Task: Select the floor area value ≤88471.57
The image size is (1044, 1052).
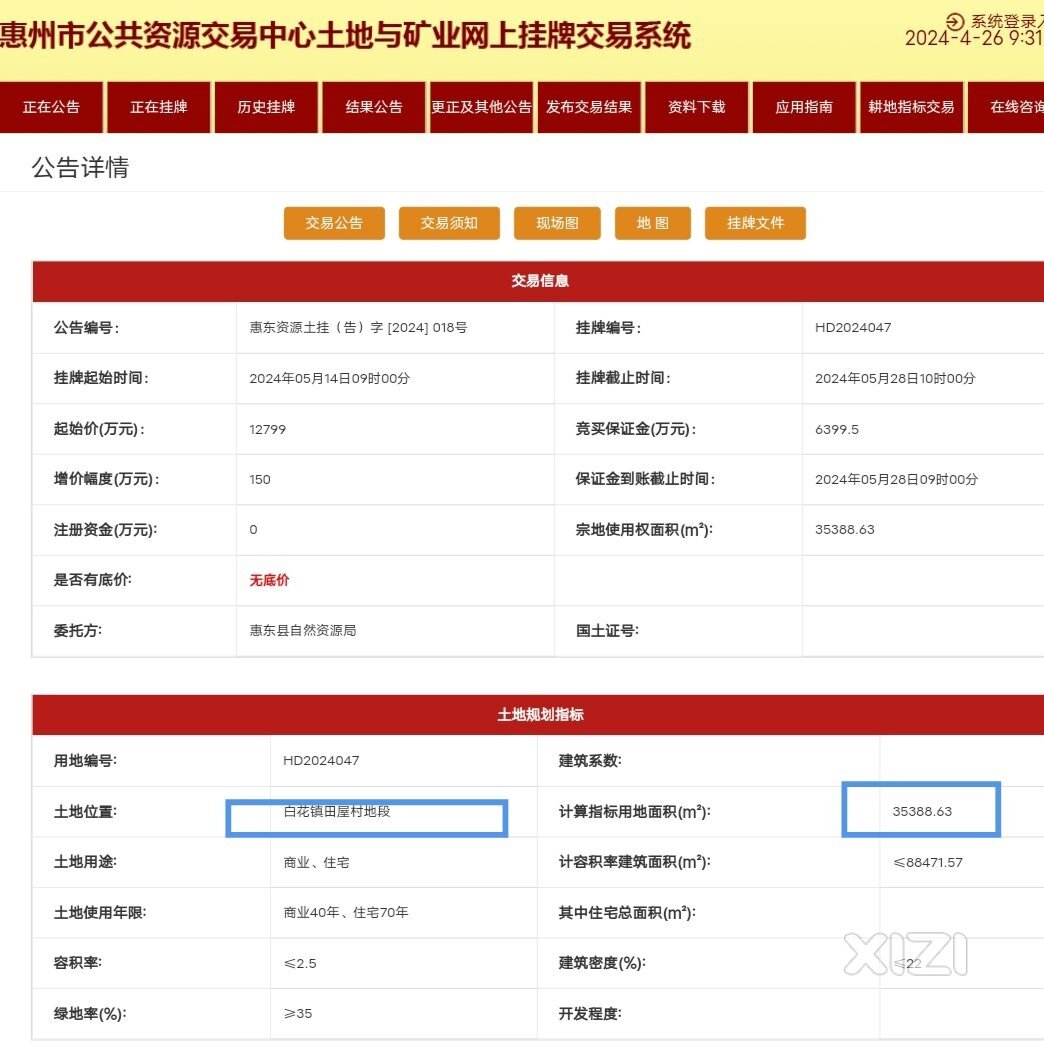Action: pyautogui.click(x=927, y=863)
